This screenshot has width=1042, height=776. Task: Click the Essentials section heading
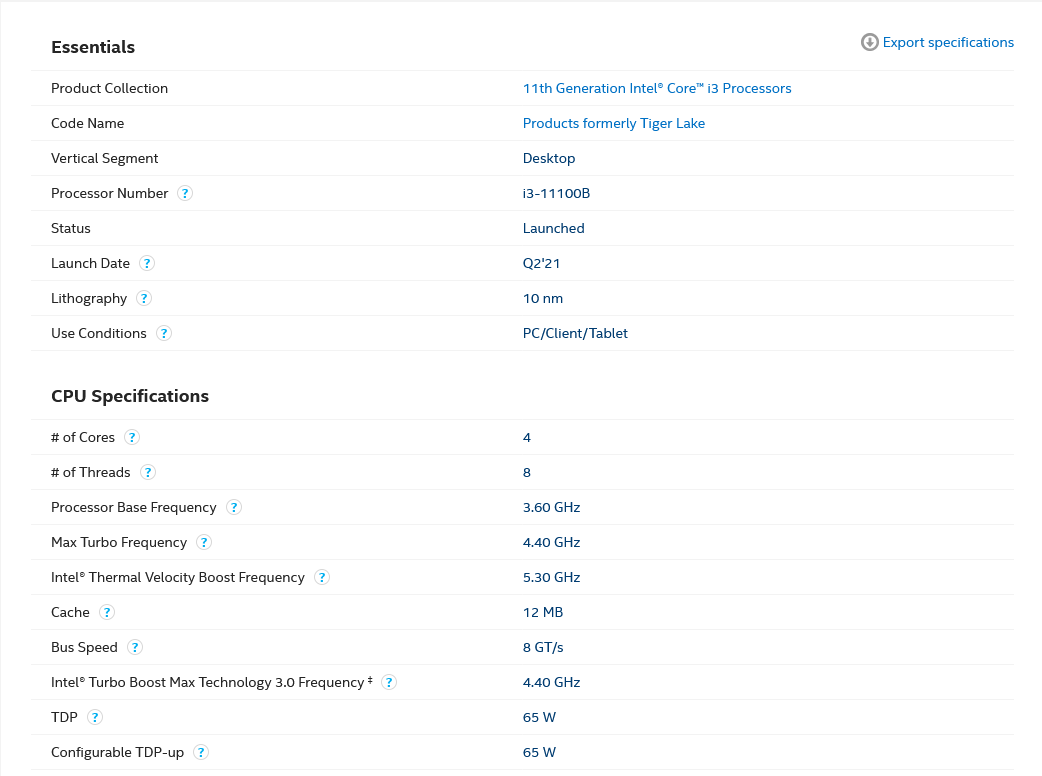(93, 47)
